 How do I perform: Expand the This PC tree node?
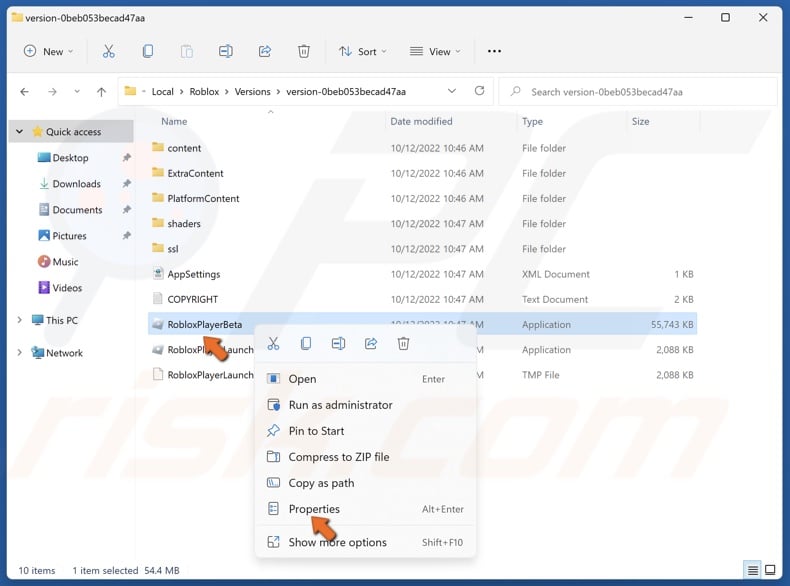click(x=19, y=320)
